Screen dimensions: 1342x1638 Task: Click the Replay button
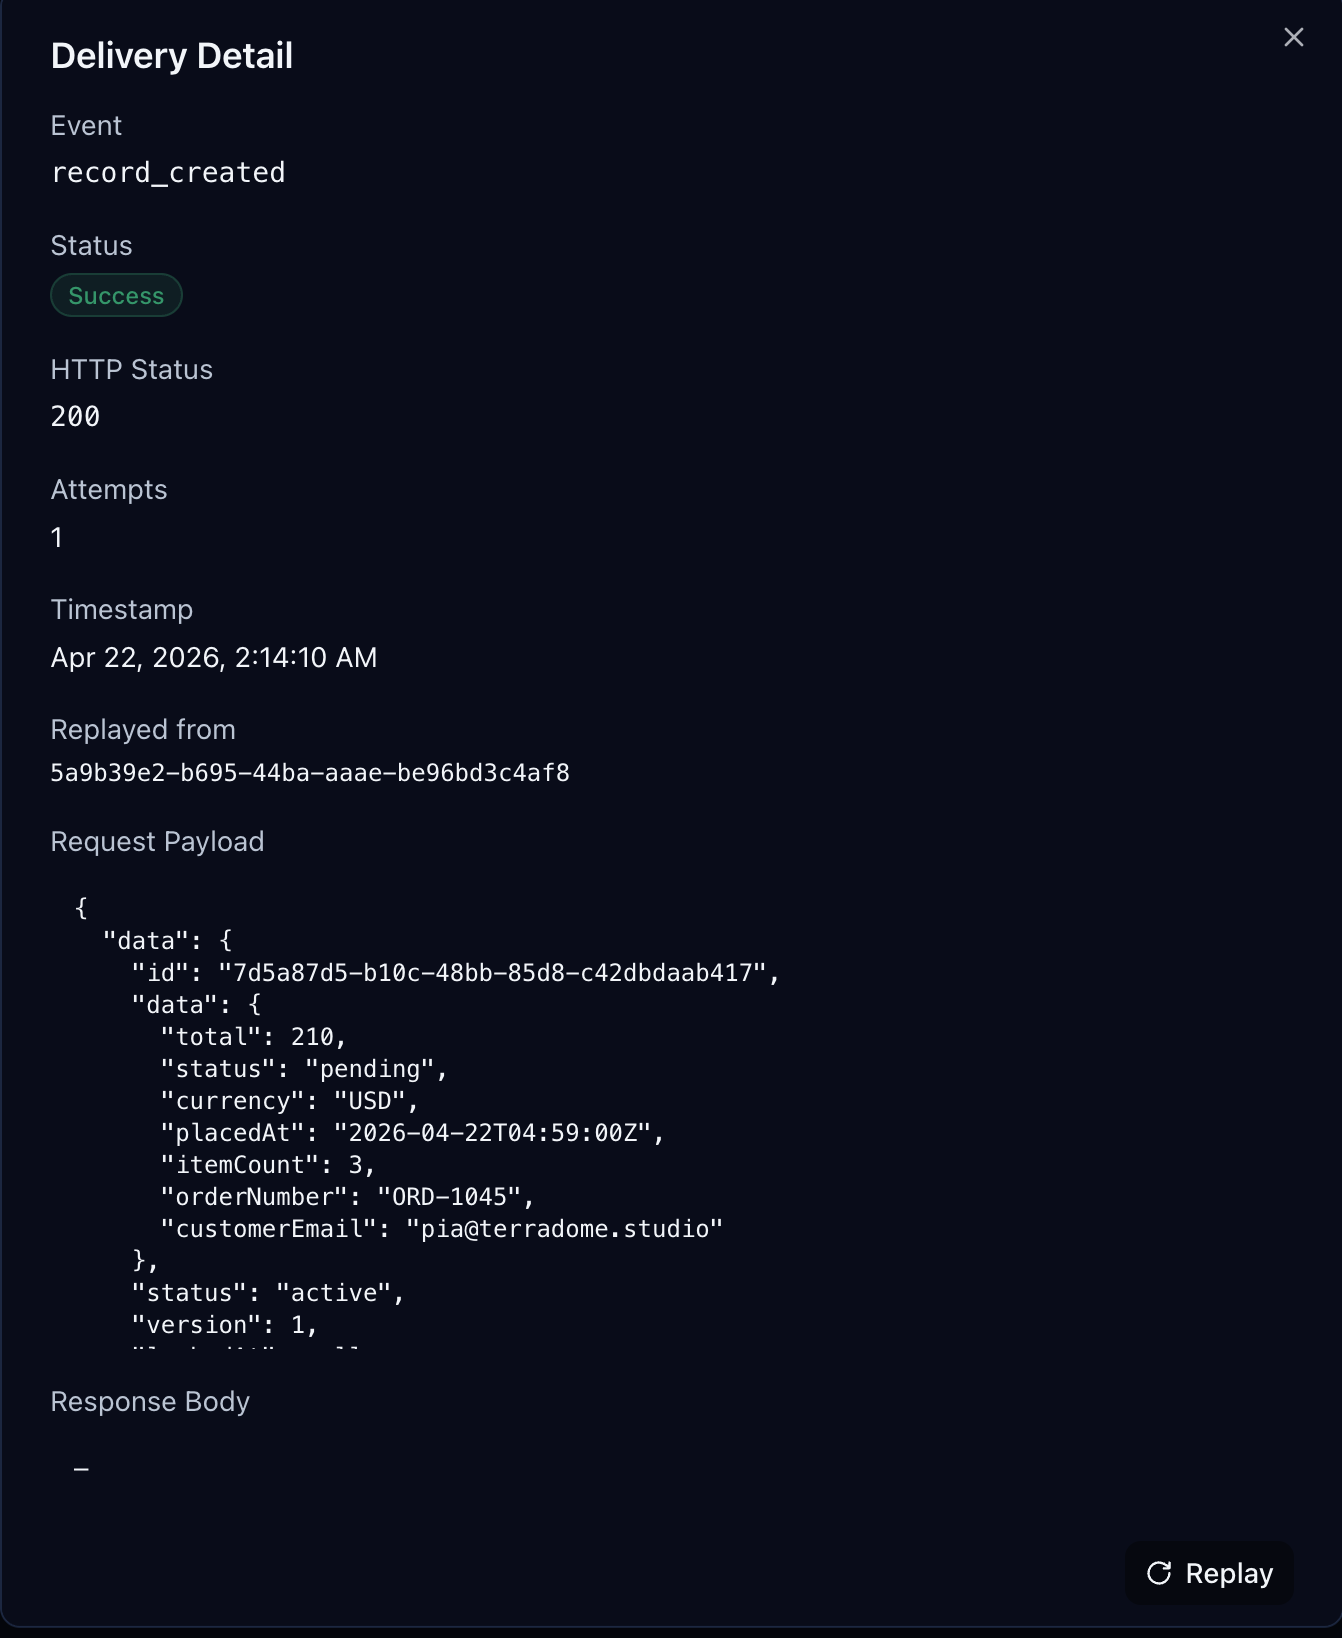(1209, 1573)
